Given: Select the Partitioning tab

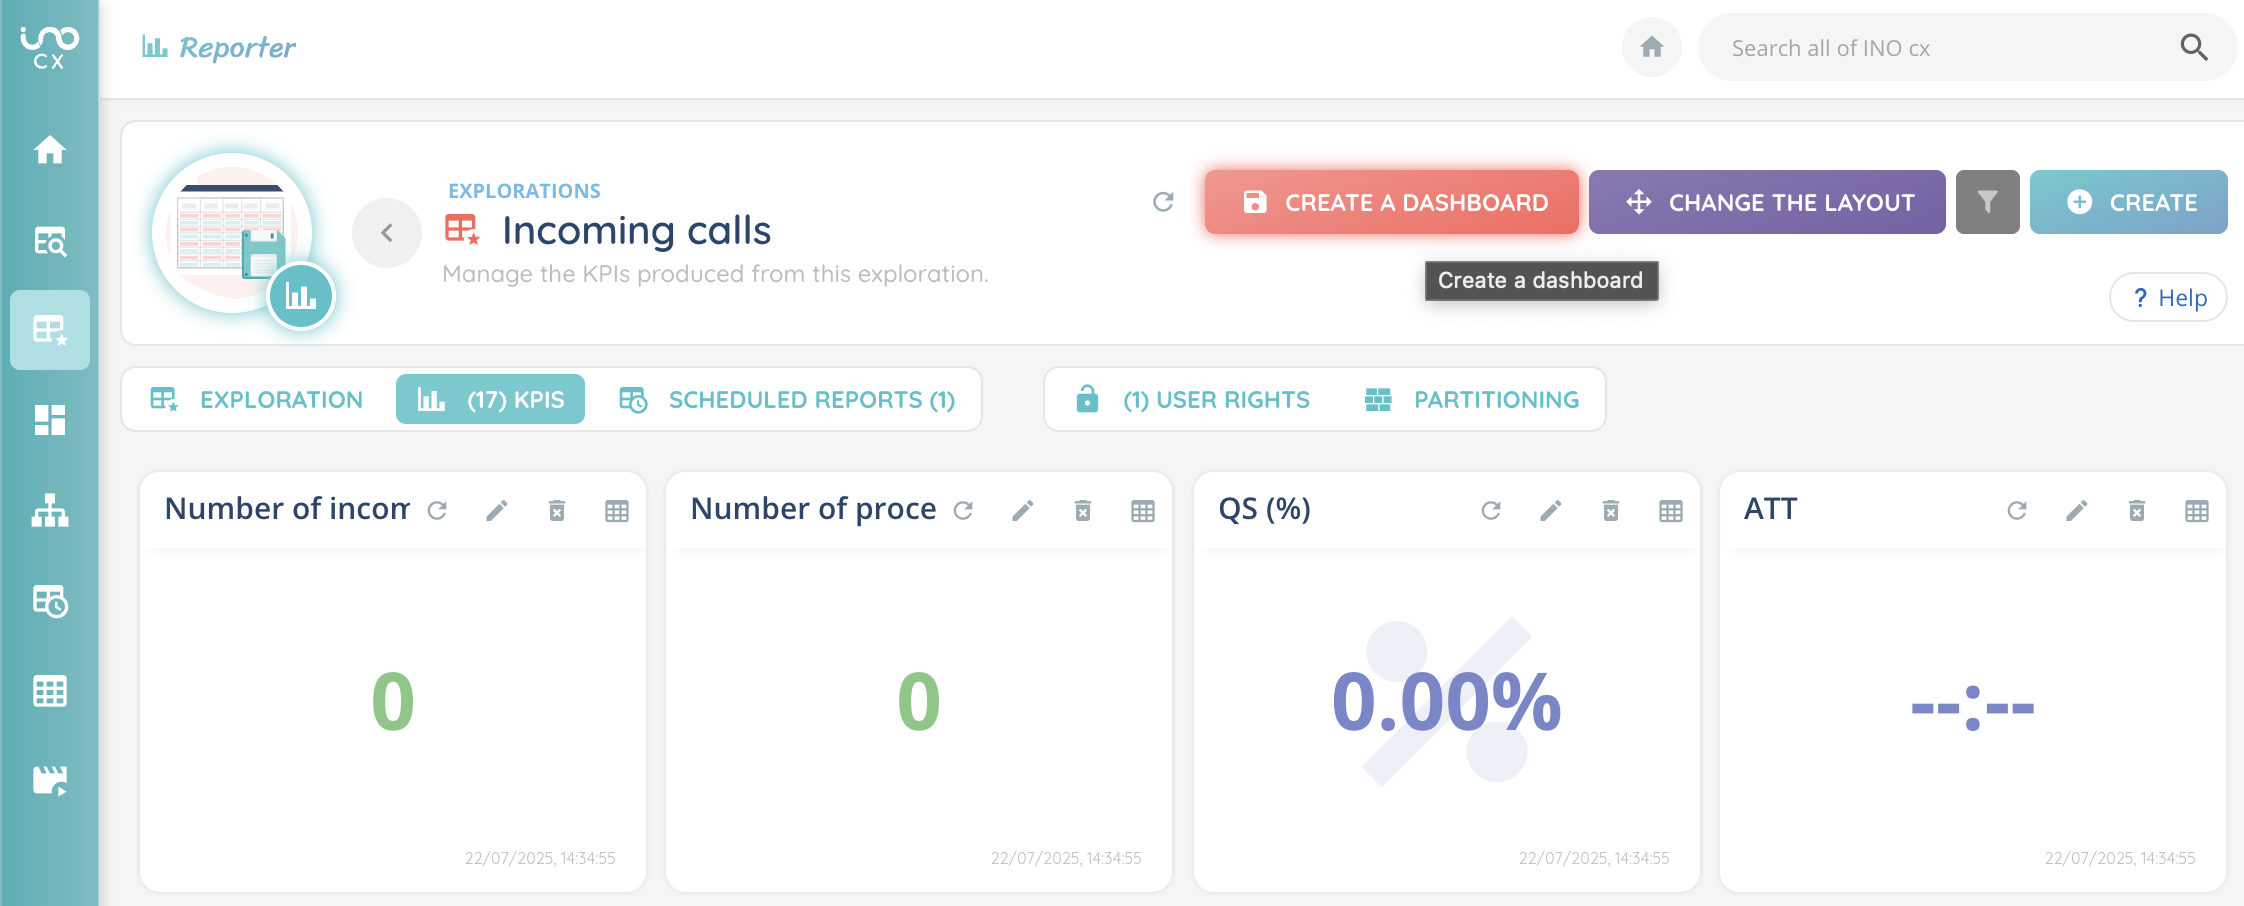Looking at the screenshot, I should pyautogui.click(x=1473, y=400).
